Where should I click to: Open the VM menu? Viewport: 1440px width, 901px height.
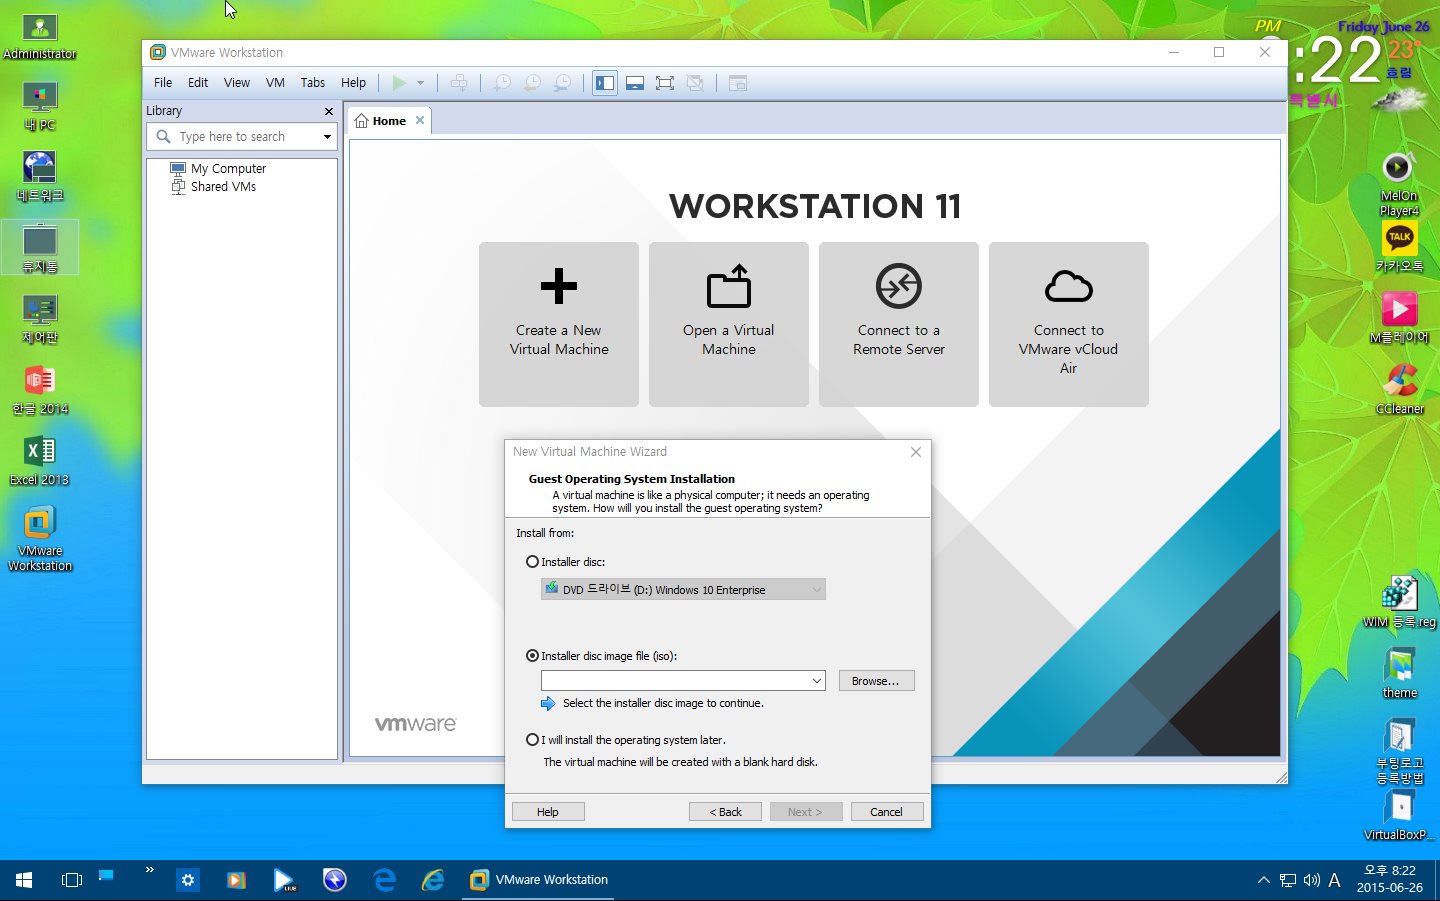(x=275, y=83)
